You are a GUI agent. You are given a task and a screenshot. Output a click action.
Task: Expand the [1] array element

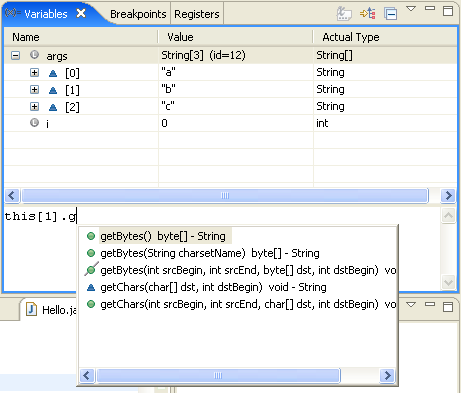(34, 89)
